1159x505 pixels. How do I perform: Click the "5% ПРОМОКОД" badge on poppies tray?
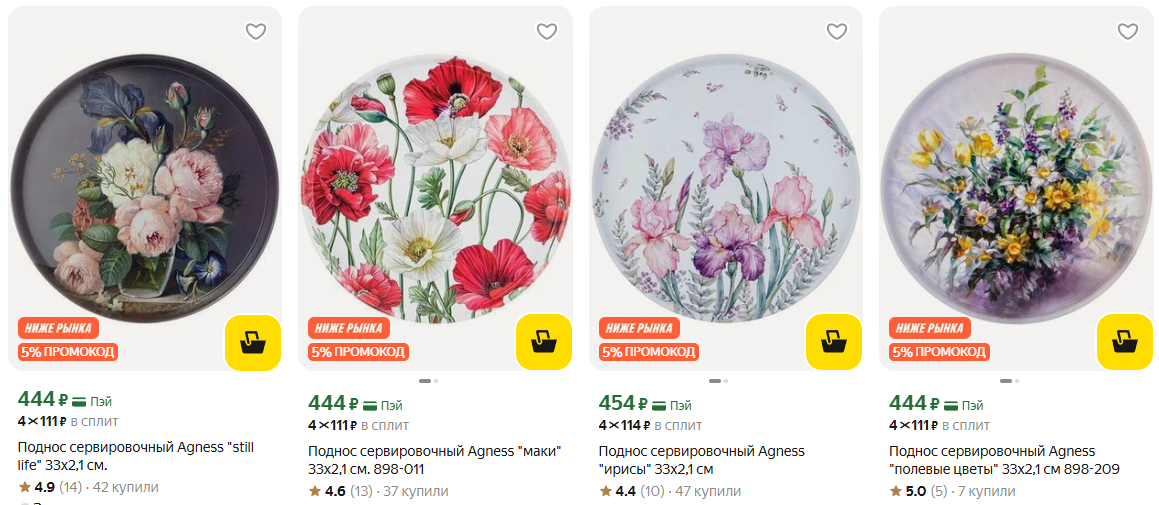tap(358, 352)
